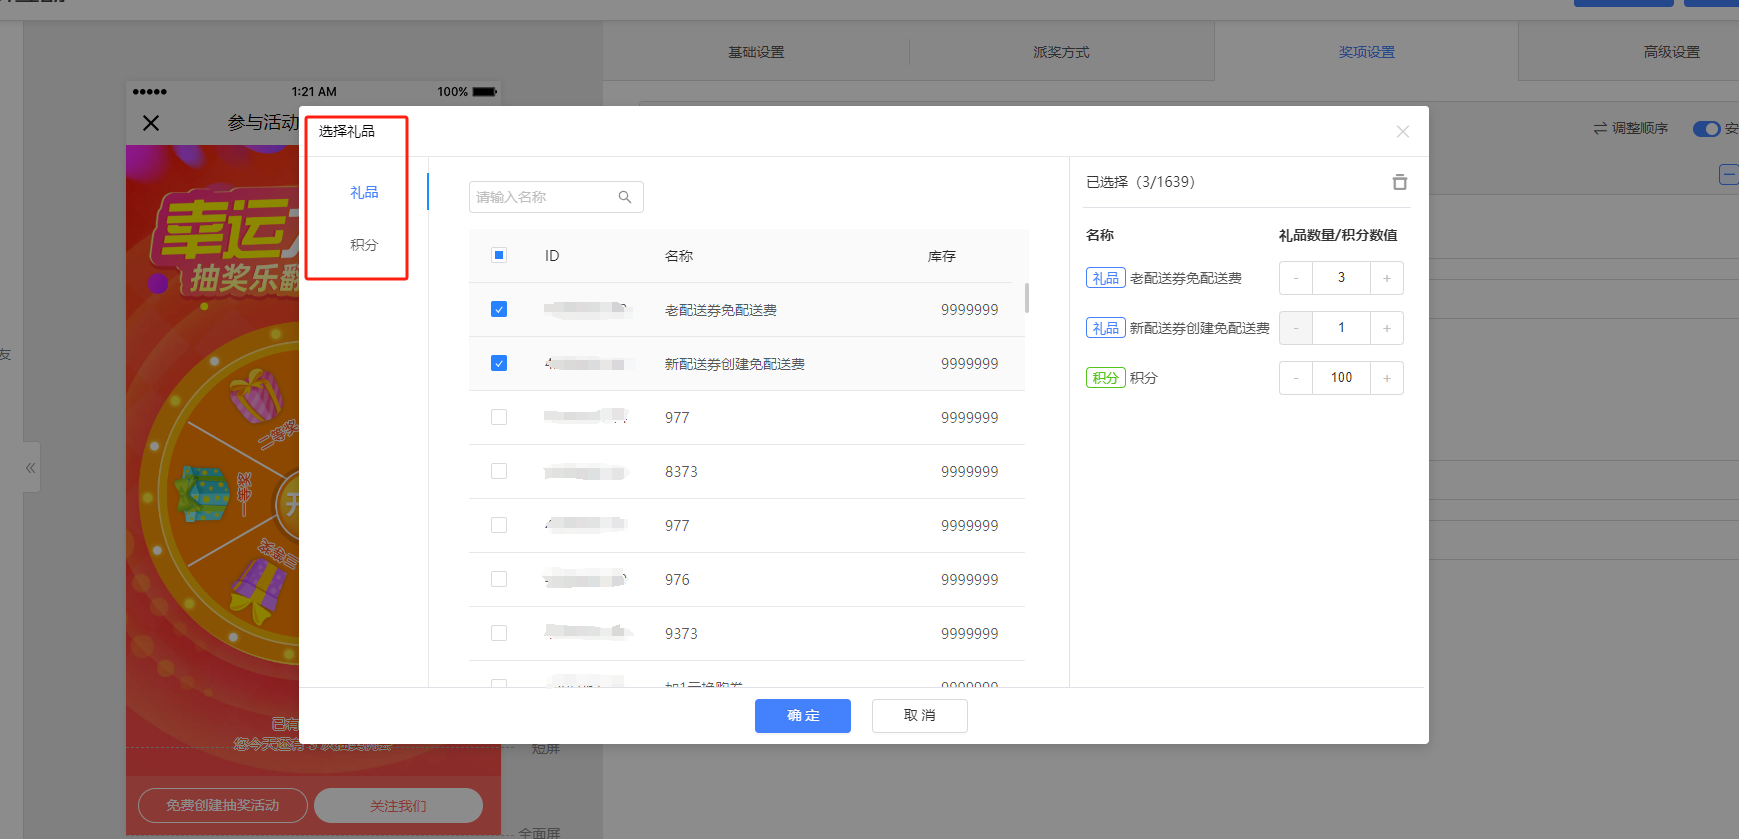Viewport: 1739px width, 839px height.
Task: Click the 确定 confirm button
Action: point(803,716)
